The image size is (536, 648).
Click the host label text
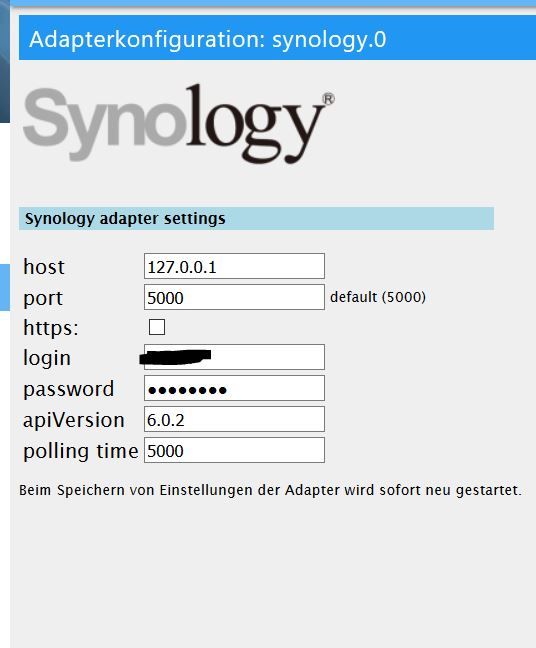tap(44, 267)
